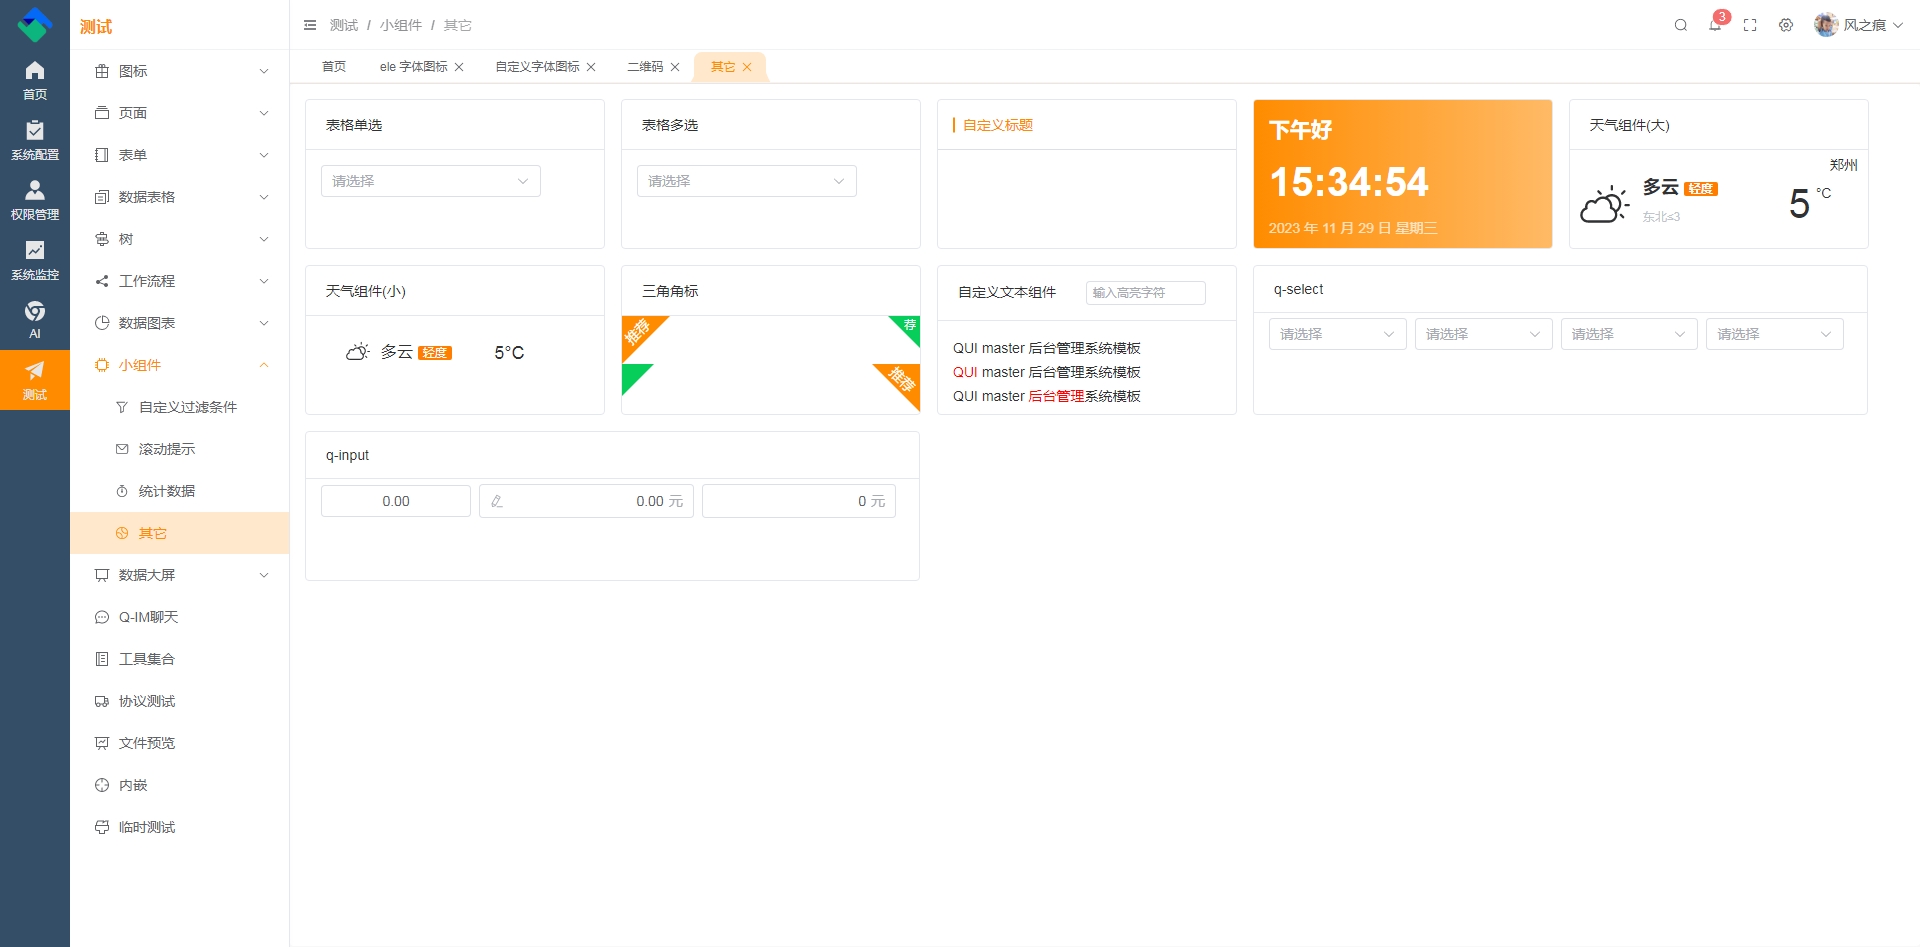The image size is (1920, 947).
Task: Open the search magnifier icon
Action: point(1681,25)
